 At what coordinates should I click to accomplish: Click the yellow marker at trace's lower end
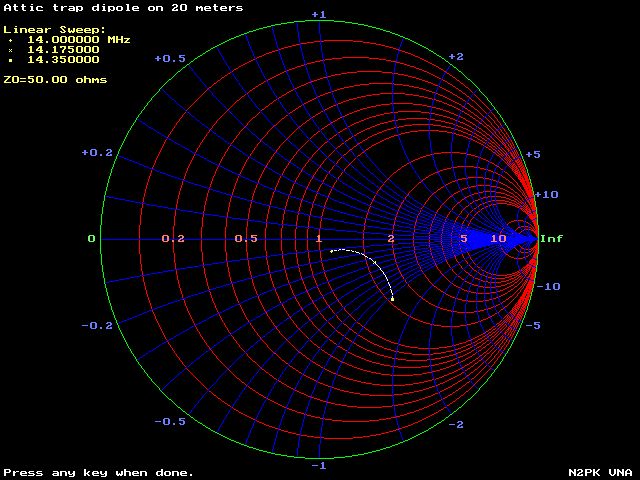tap(392, 299)
